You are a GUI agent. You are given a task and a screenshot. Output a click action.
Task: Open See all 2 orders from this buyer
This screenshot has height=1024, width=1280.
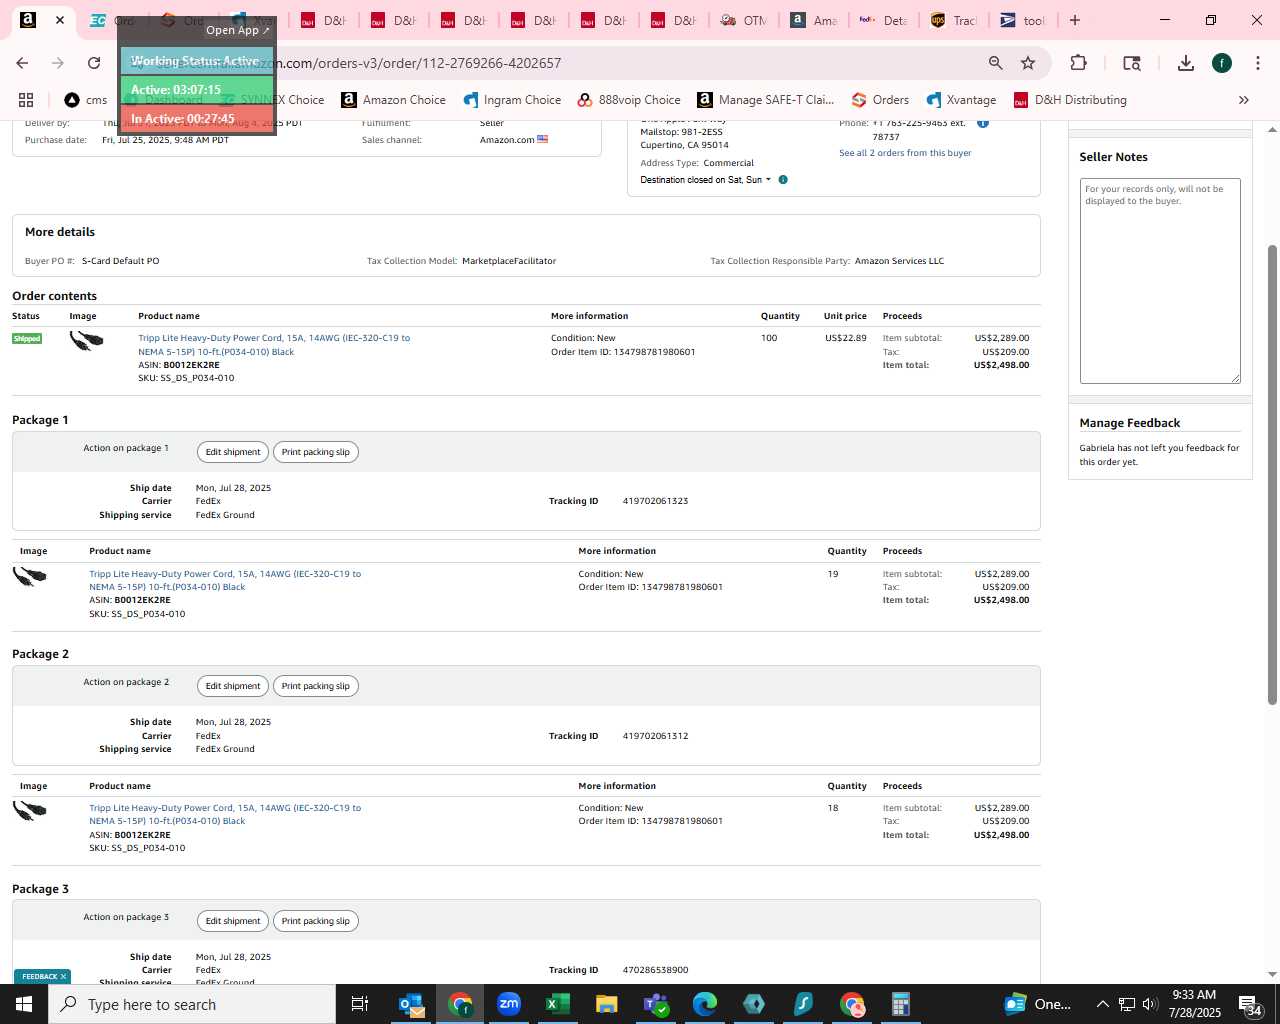905,153
